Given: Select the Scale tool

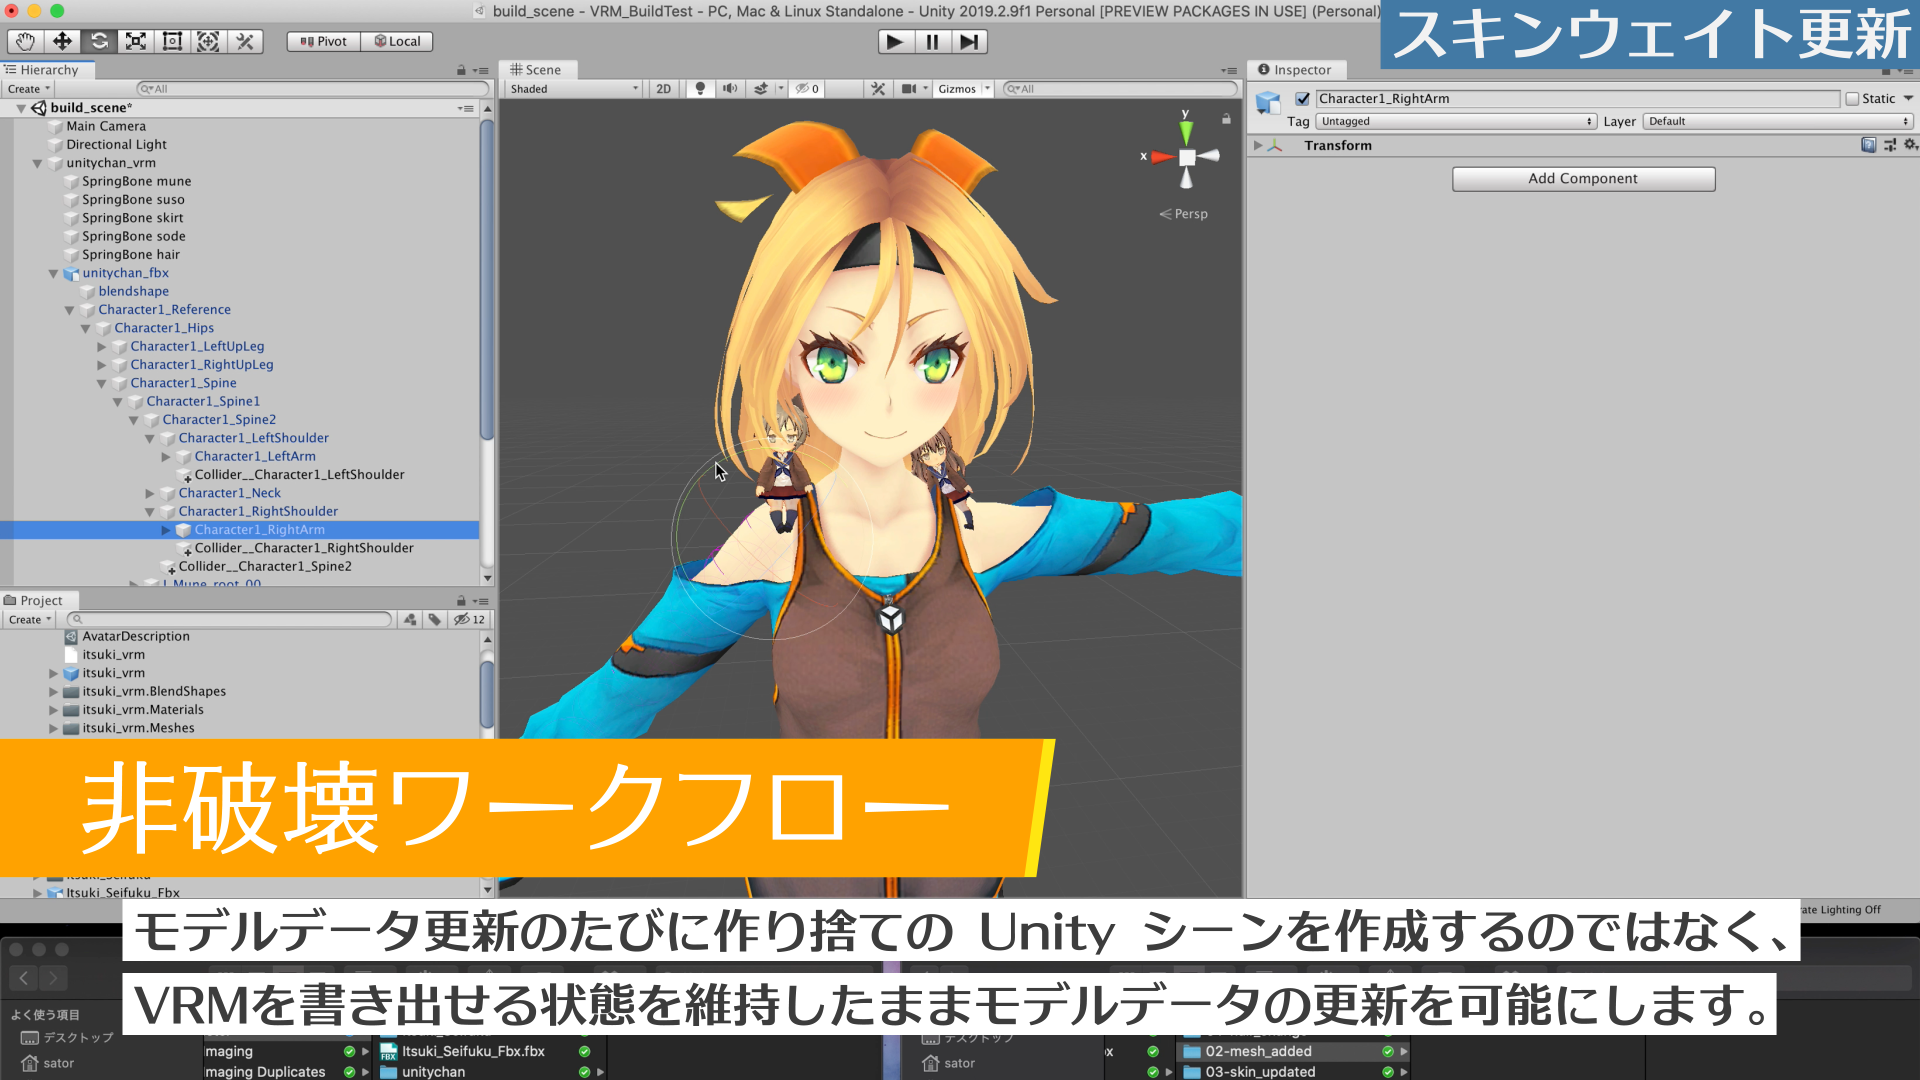Looking at the screenshot, I should click(x=135, y=41).
